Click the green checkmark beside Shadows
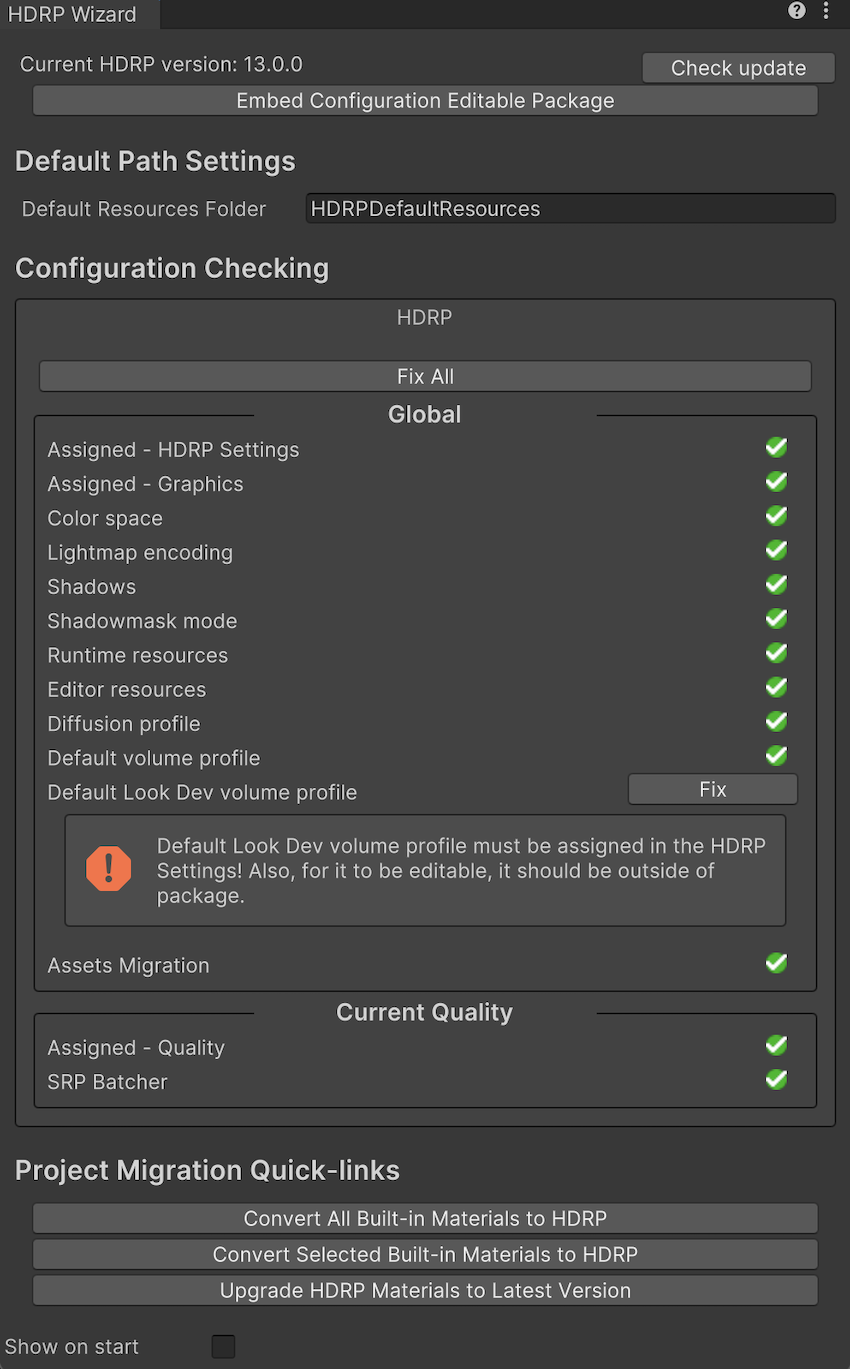Image resolution: width=850 pixels, height=1369 pixels. click(776, 584)
